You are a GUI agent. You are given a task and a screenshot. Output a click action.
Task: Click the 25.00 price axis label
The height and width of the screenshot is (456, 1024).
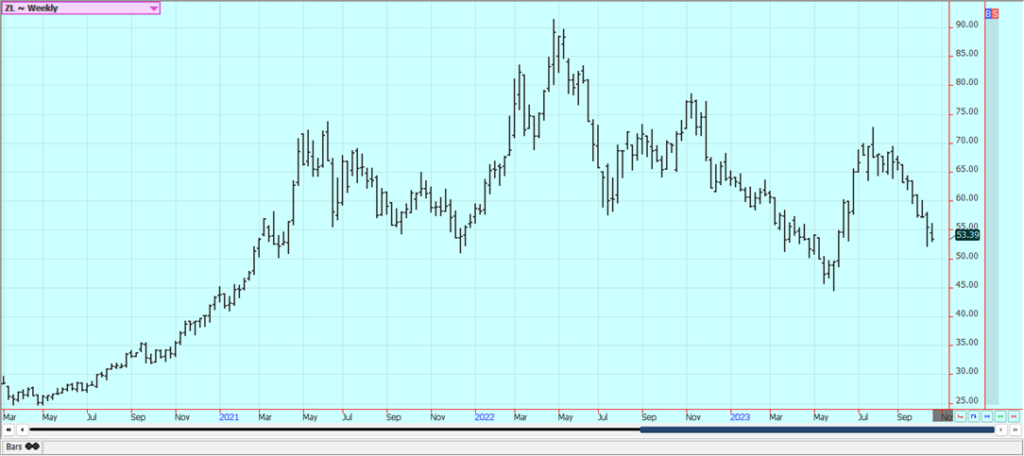click(967, 400)
